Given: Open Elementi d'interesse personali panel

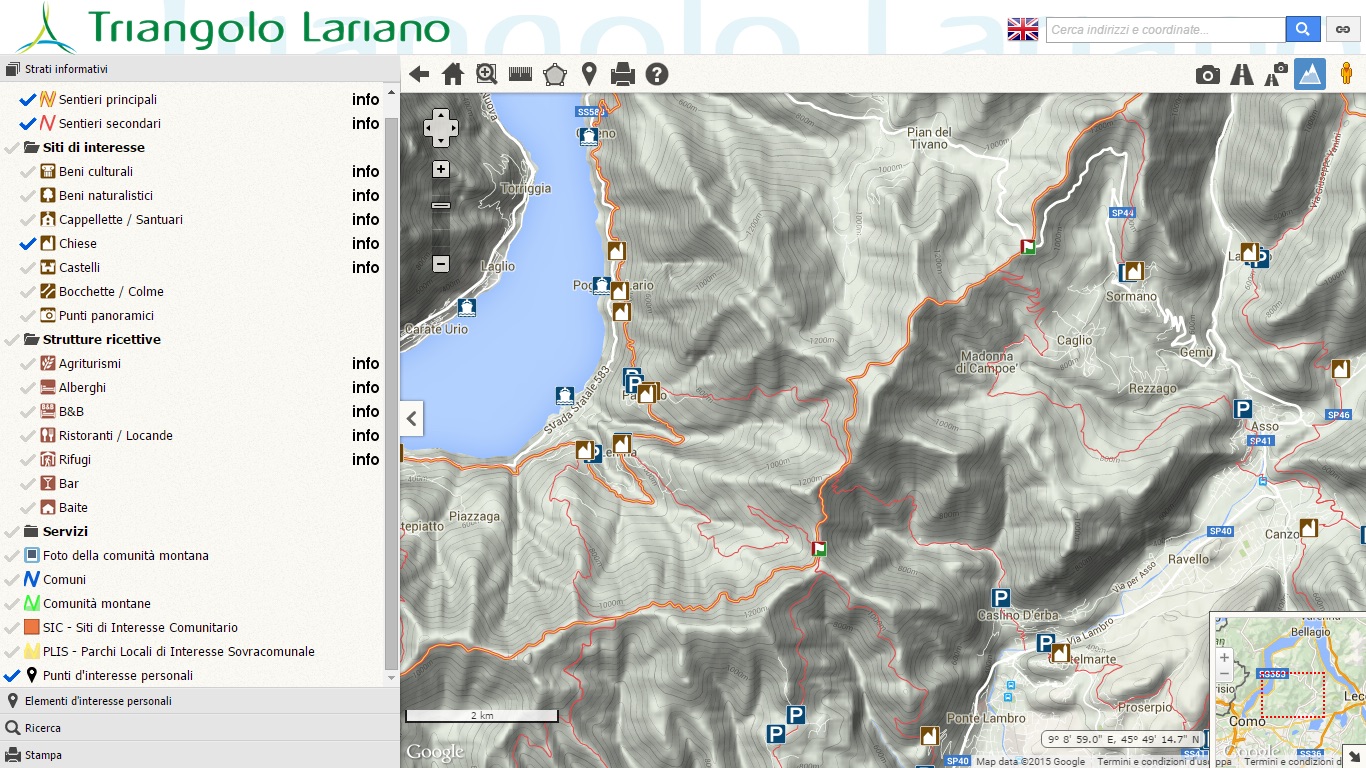Looking at the screenshot, I should tap(199, 701).
